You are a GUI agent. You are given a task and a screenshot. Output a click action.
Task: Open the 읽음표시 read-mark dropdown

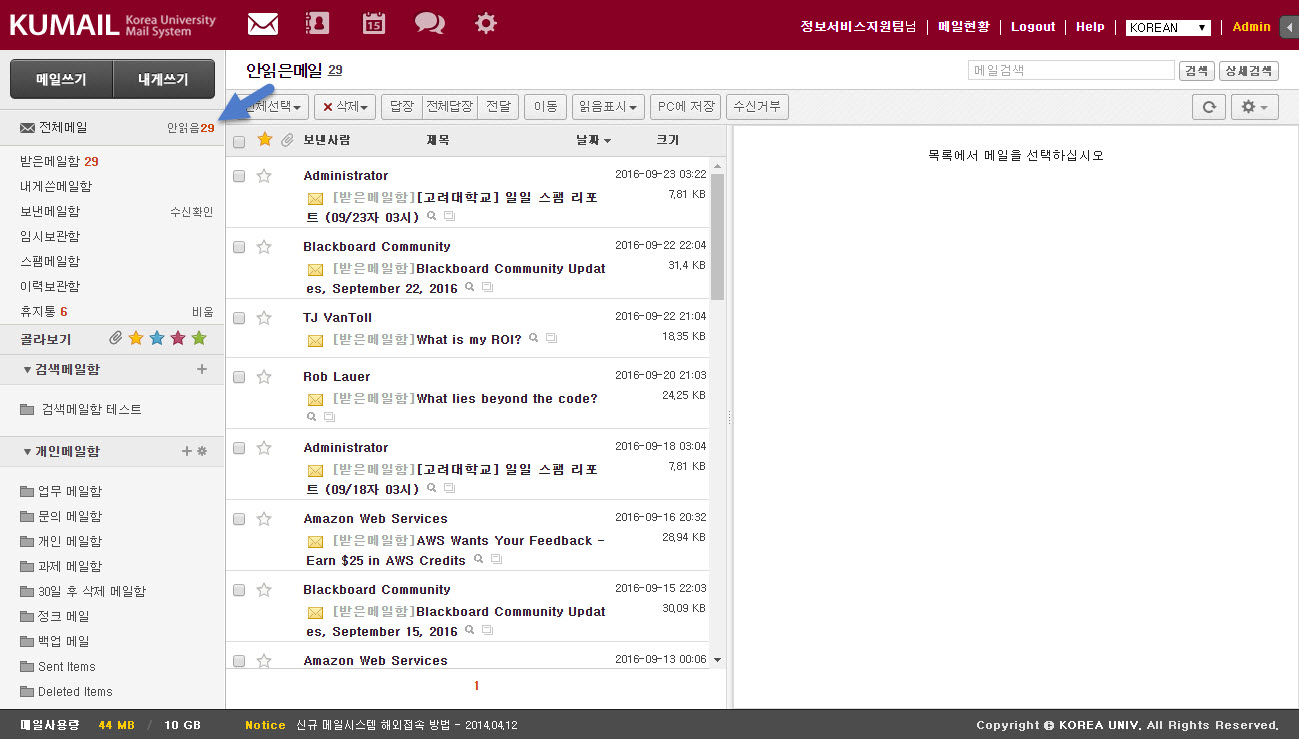pyautogui.click(x=608, y=106)
